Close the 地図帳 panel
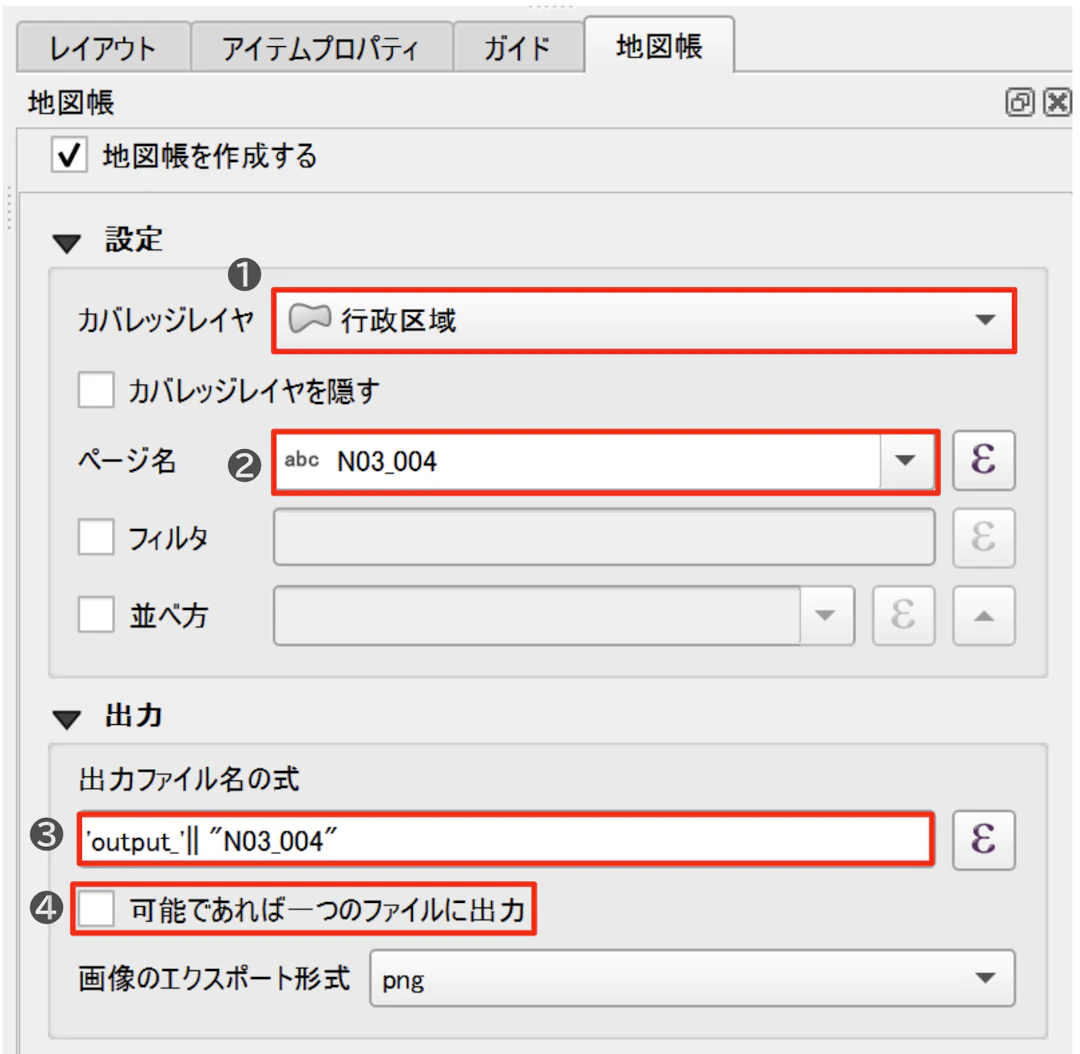 (1057, 103)
